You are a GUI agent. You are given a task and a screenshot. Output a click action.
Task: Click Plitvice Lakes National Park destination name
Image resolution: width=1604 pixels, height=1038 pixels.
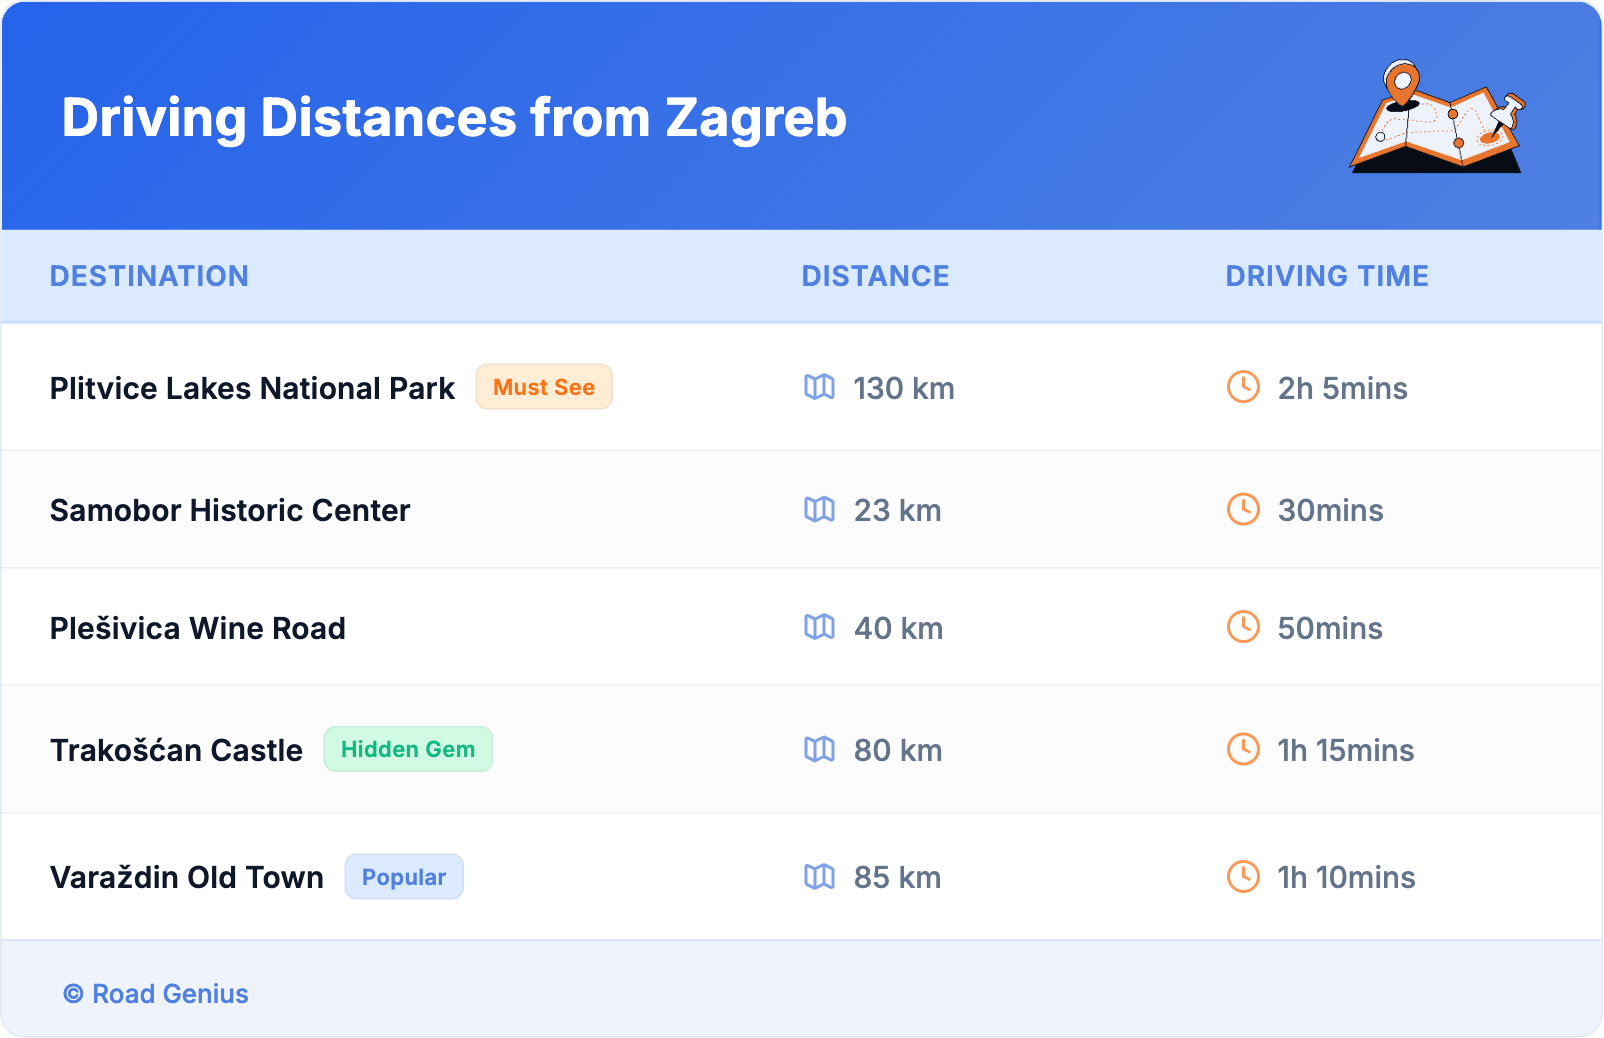click(x=252, y=388)
